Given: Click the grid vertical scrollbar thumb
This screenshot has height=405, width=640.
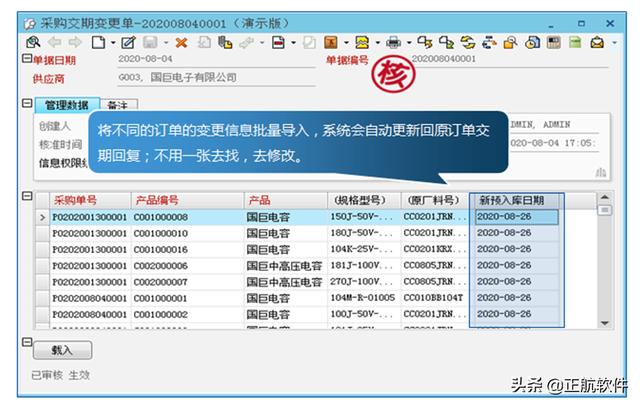Looking at the screenshot, I should [x=605, y=210].
